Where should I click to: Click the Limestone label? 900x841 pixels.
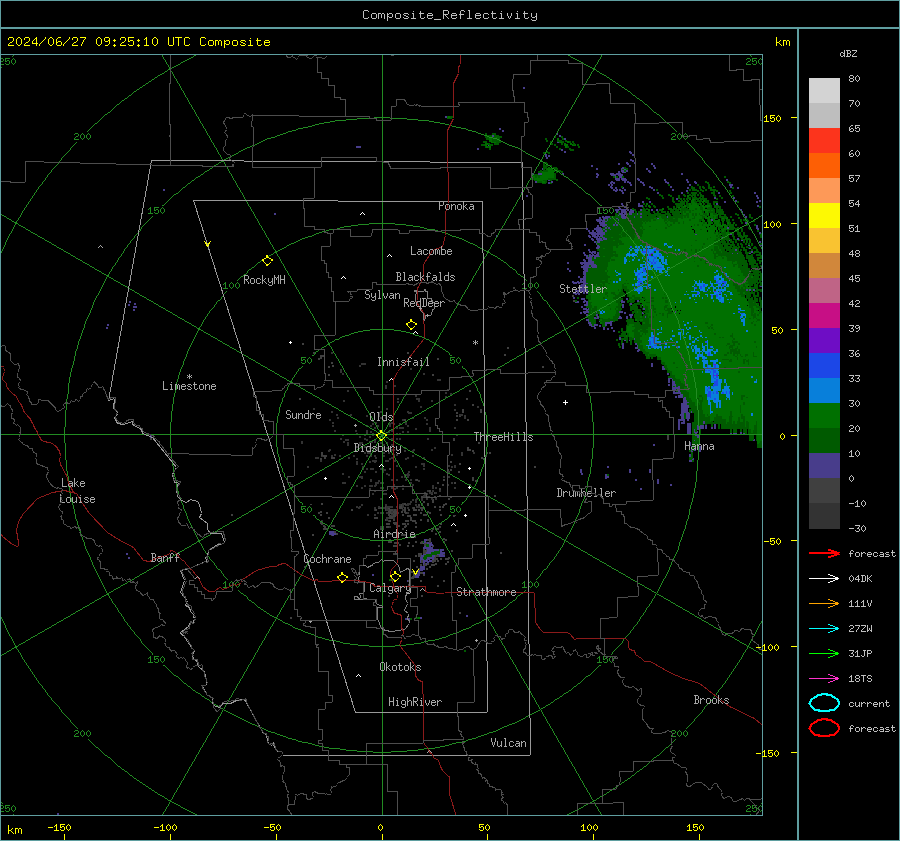[x=189, y=386]
